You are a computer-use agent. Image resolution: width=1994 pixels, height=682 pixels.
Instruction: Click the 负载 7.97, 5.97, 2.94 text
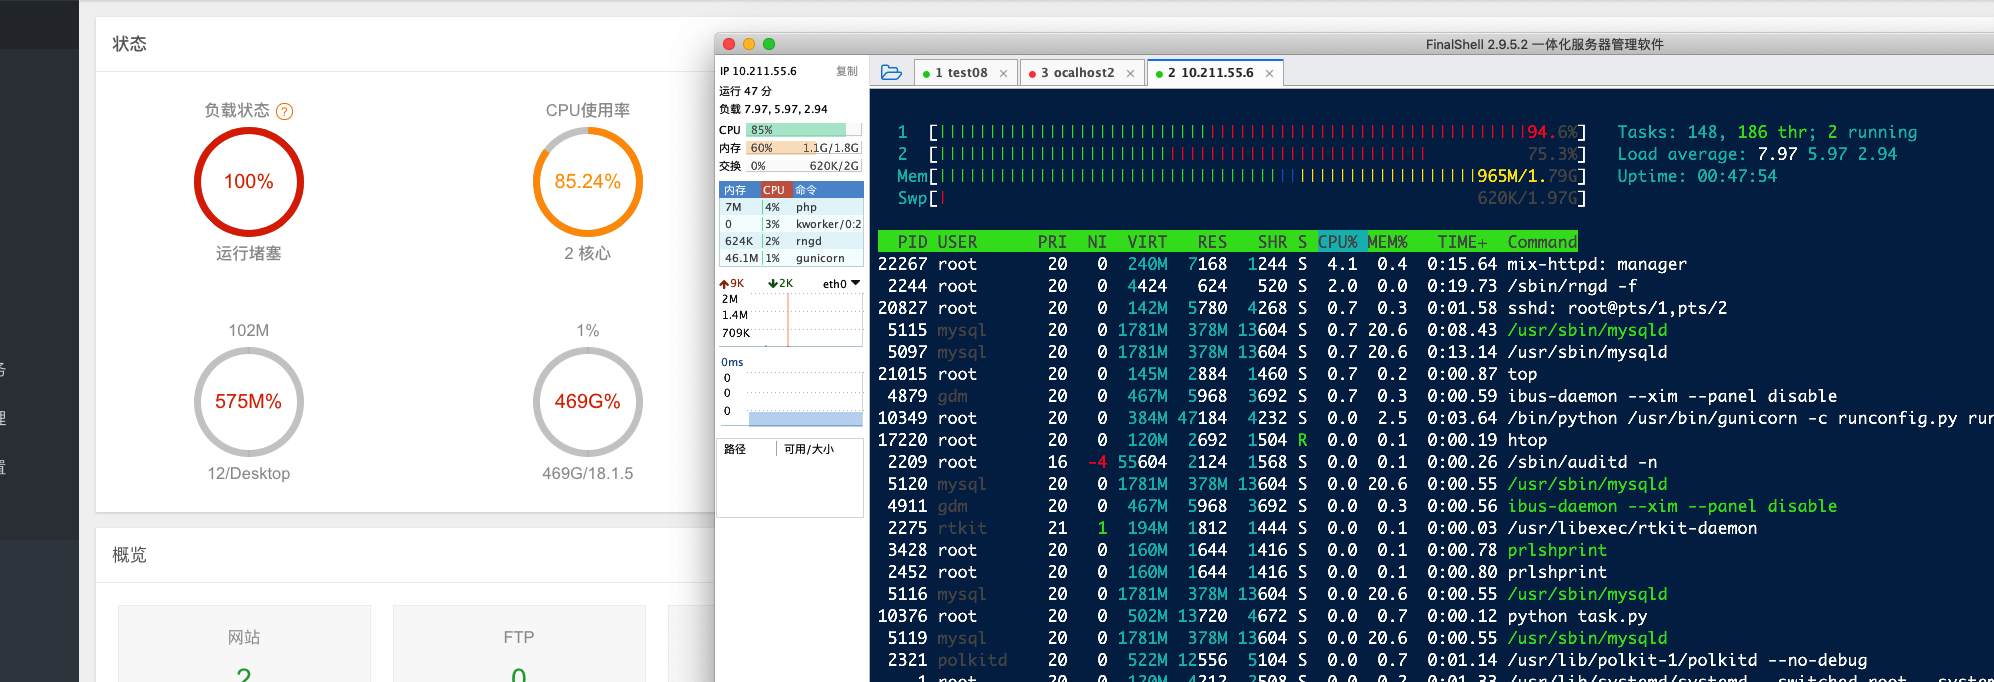773,109
